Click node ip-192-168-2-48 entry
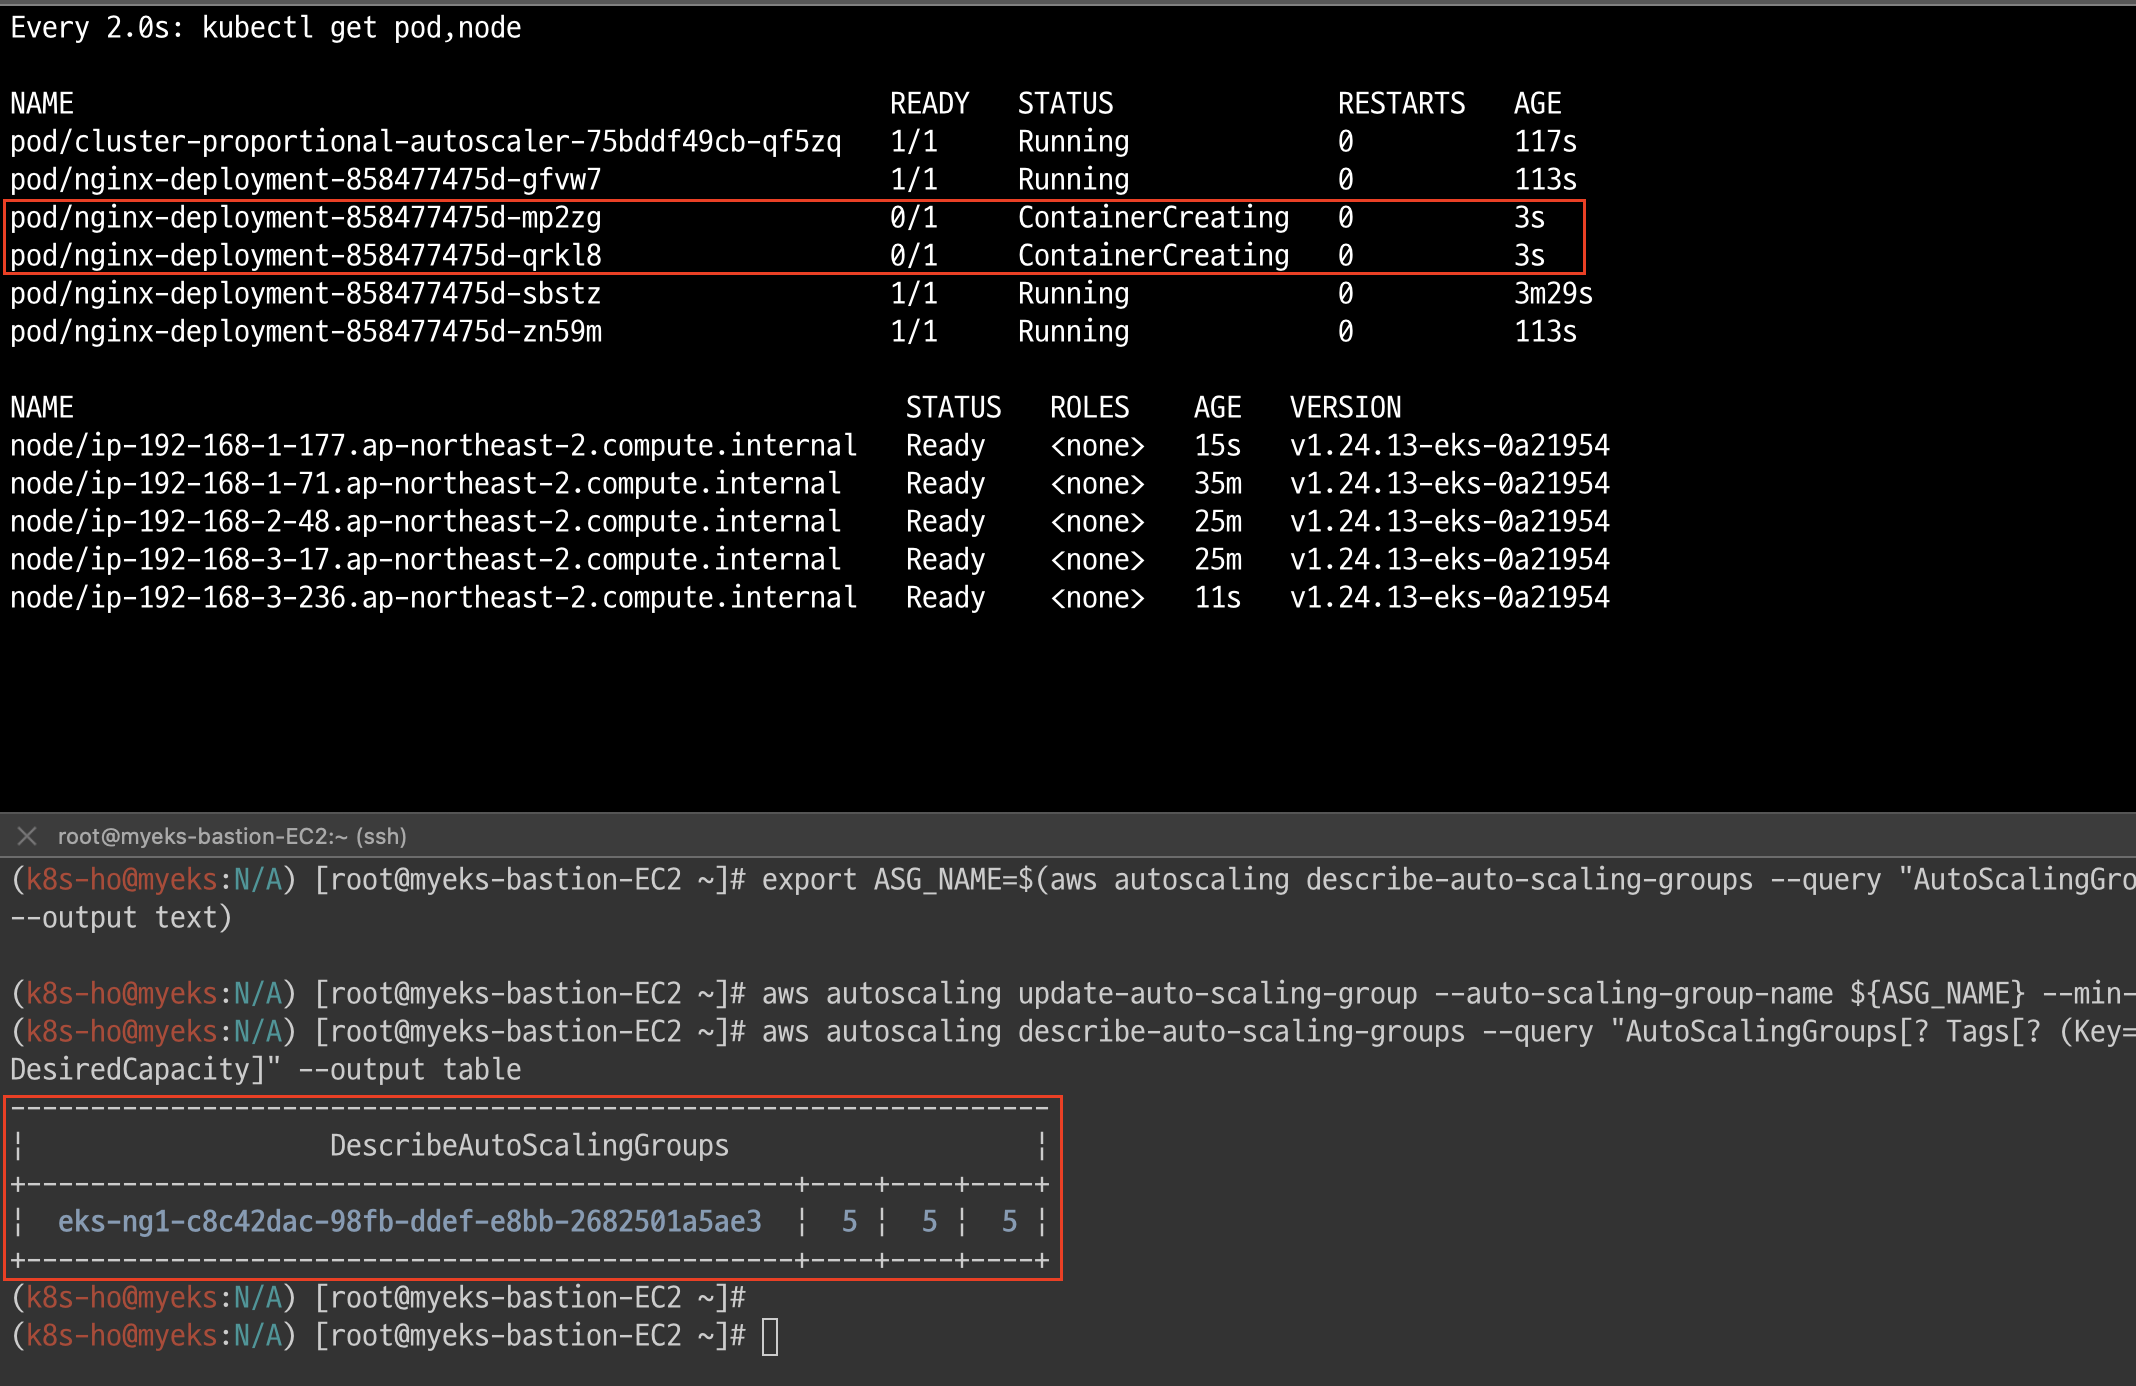The width and height of the screenshot is (2136, 1386). pyautogui.click(x=425, y=522)
